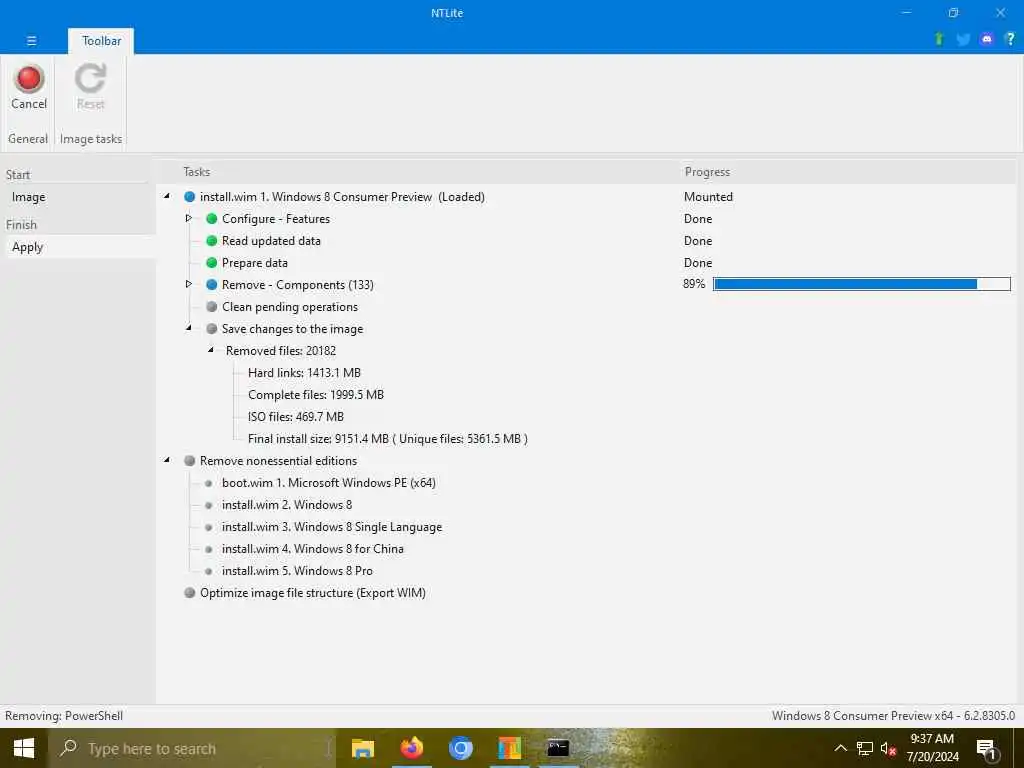Click the Windows Start button
This screenshot has width=1024, height=768.
click(x=24, y=748)
